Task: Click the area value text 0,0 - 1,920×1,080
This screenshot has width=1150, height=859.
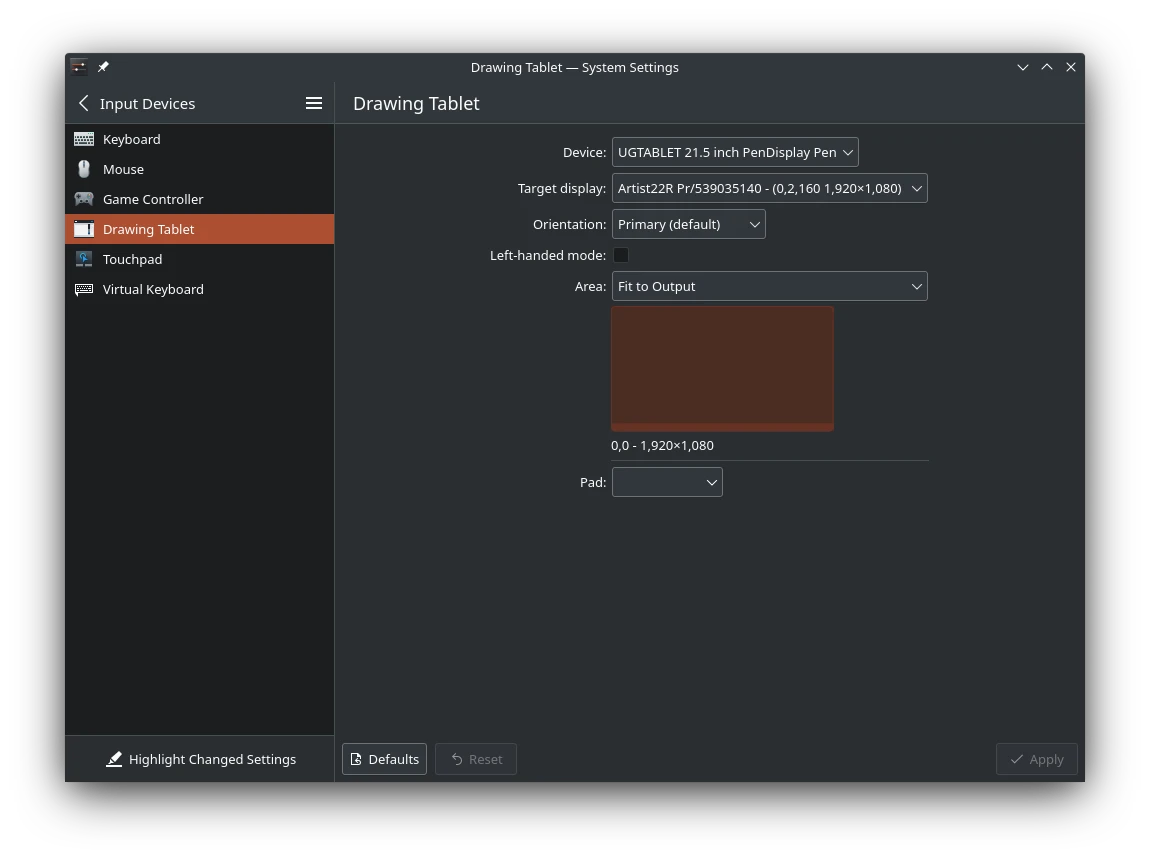Action: pos(662,445)
